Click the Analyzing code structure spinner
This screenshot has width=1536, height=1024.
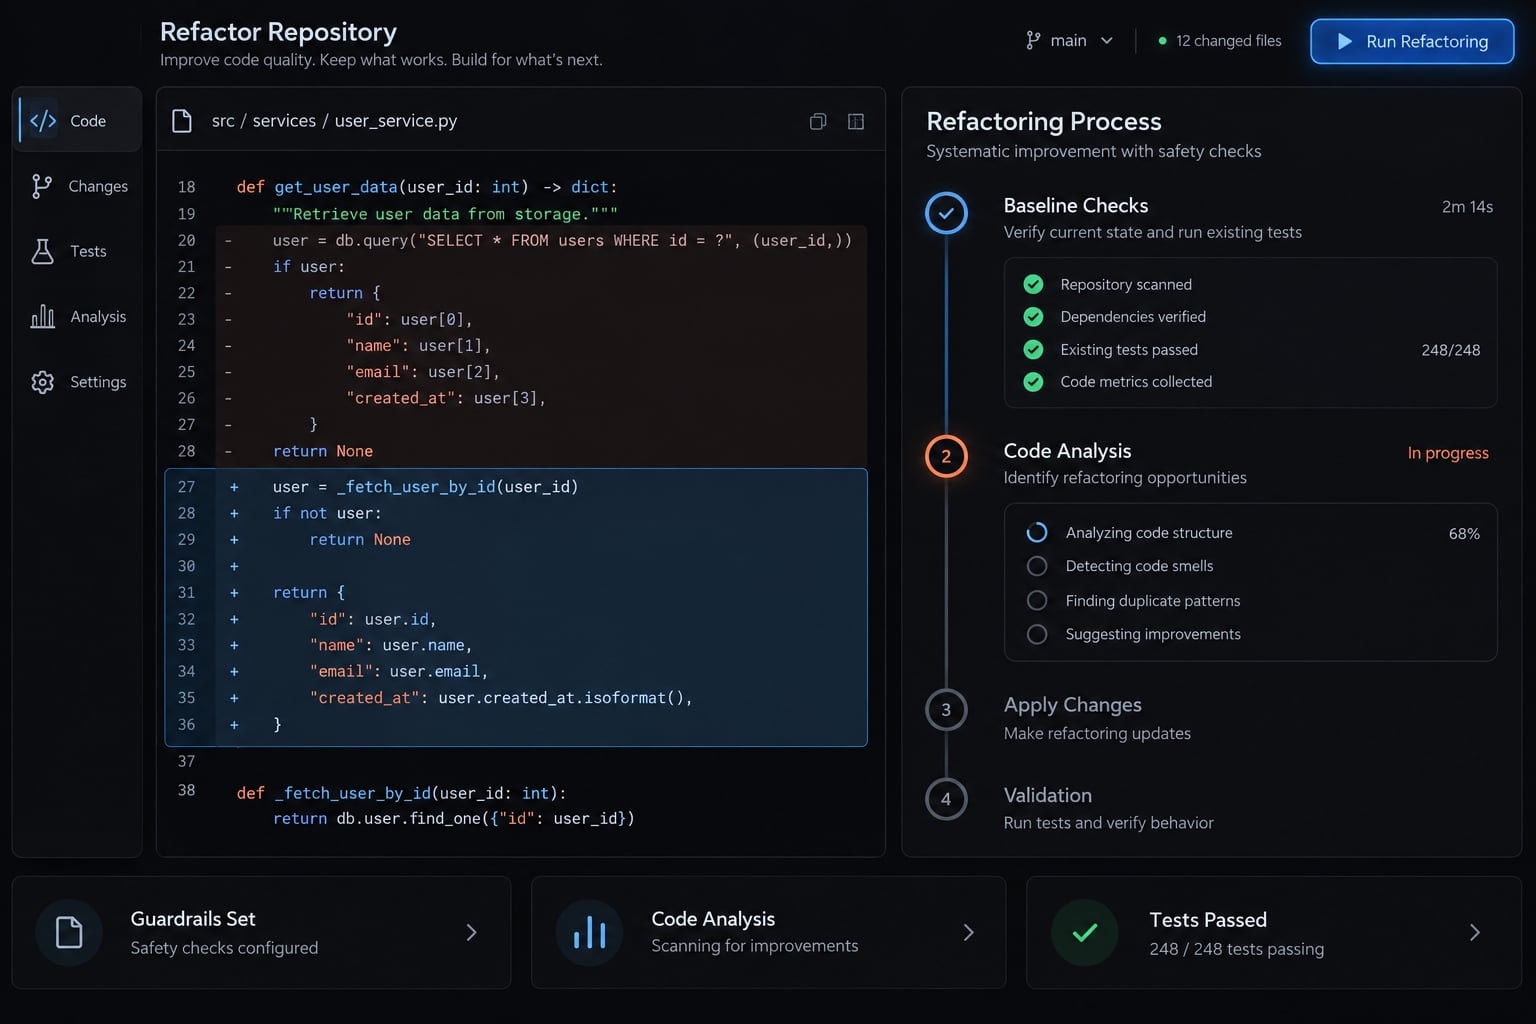(x=1037, y=533)
